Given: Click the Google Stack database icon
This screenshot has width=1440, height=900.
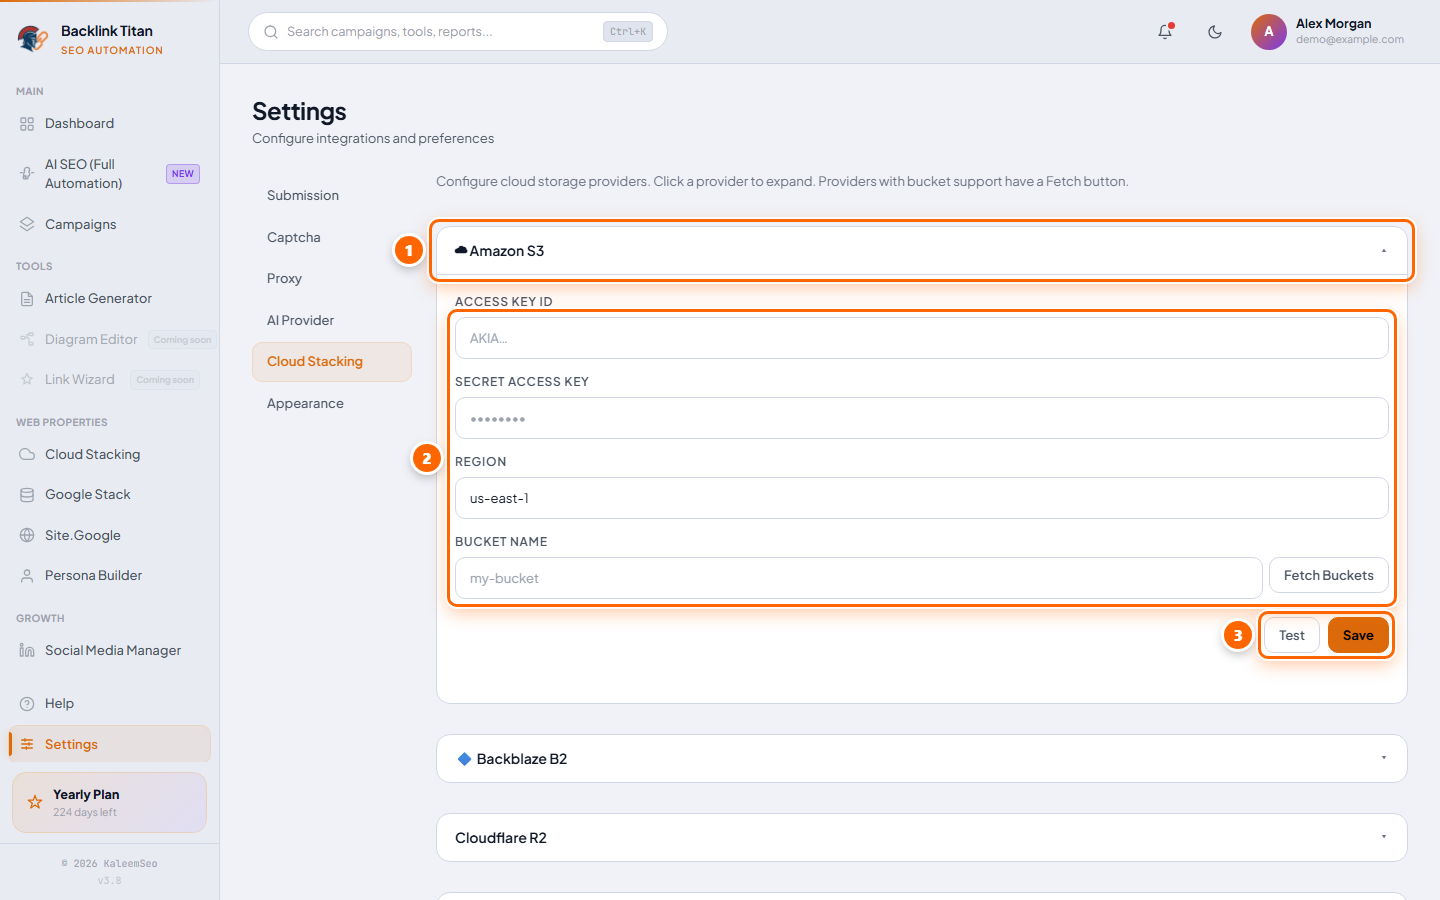Looking at the screenshot, I should click(27, 495).
